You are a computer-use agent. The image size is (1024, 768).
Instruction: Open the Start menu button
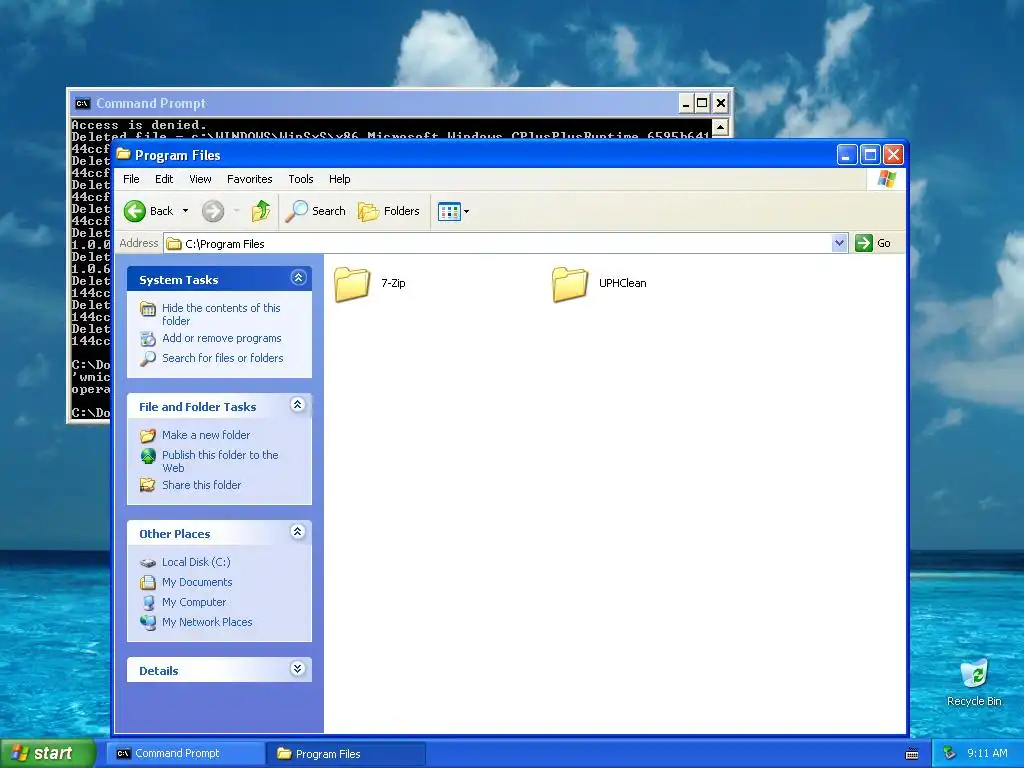48,753
